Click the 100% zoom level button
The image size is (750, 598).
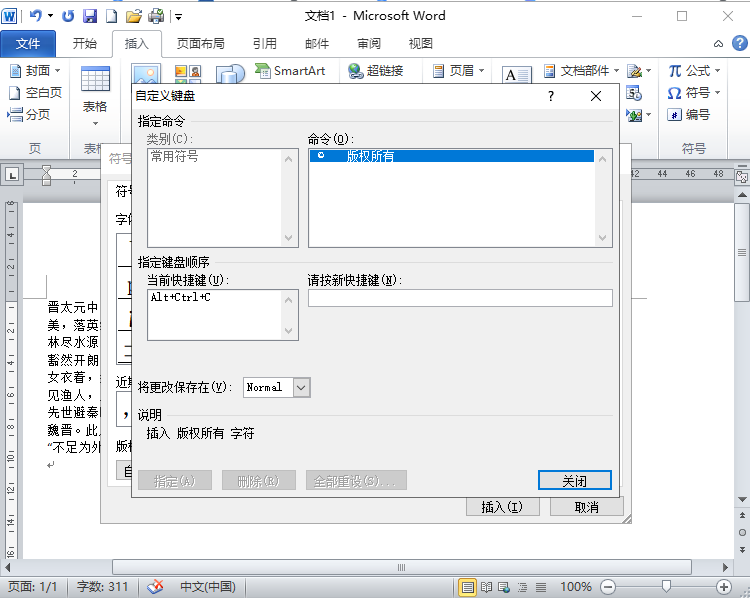click(x=576, y=587)
